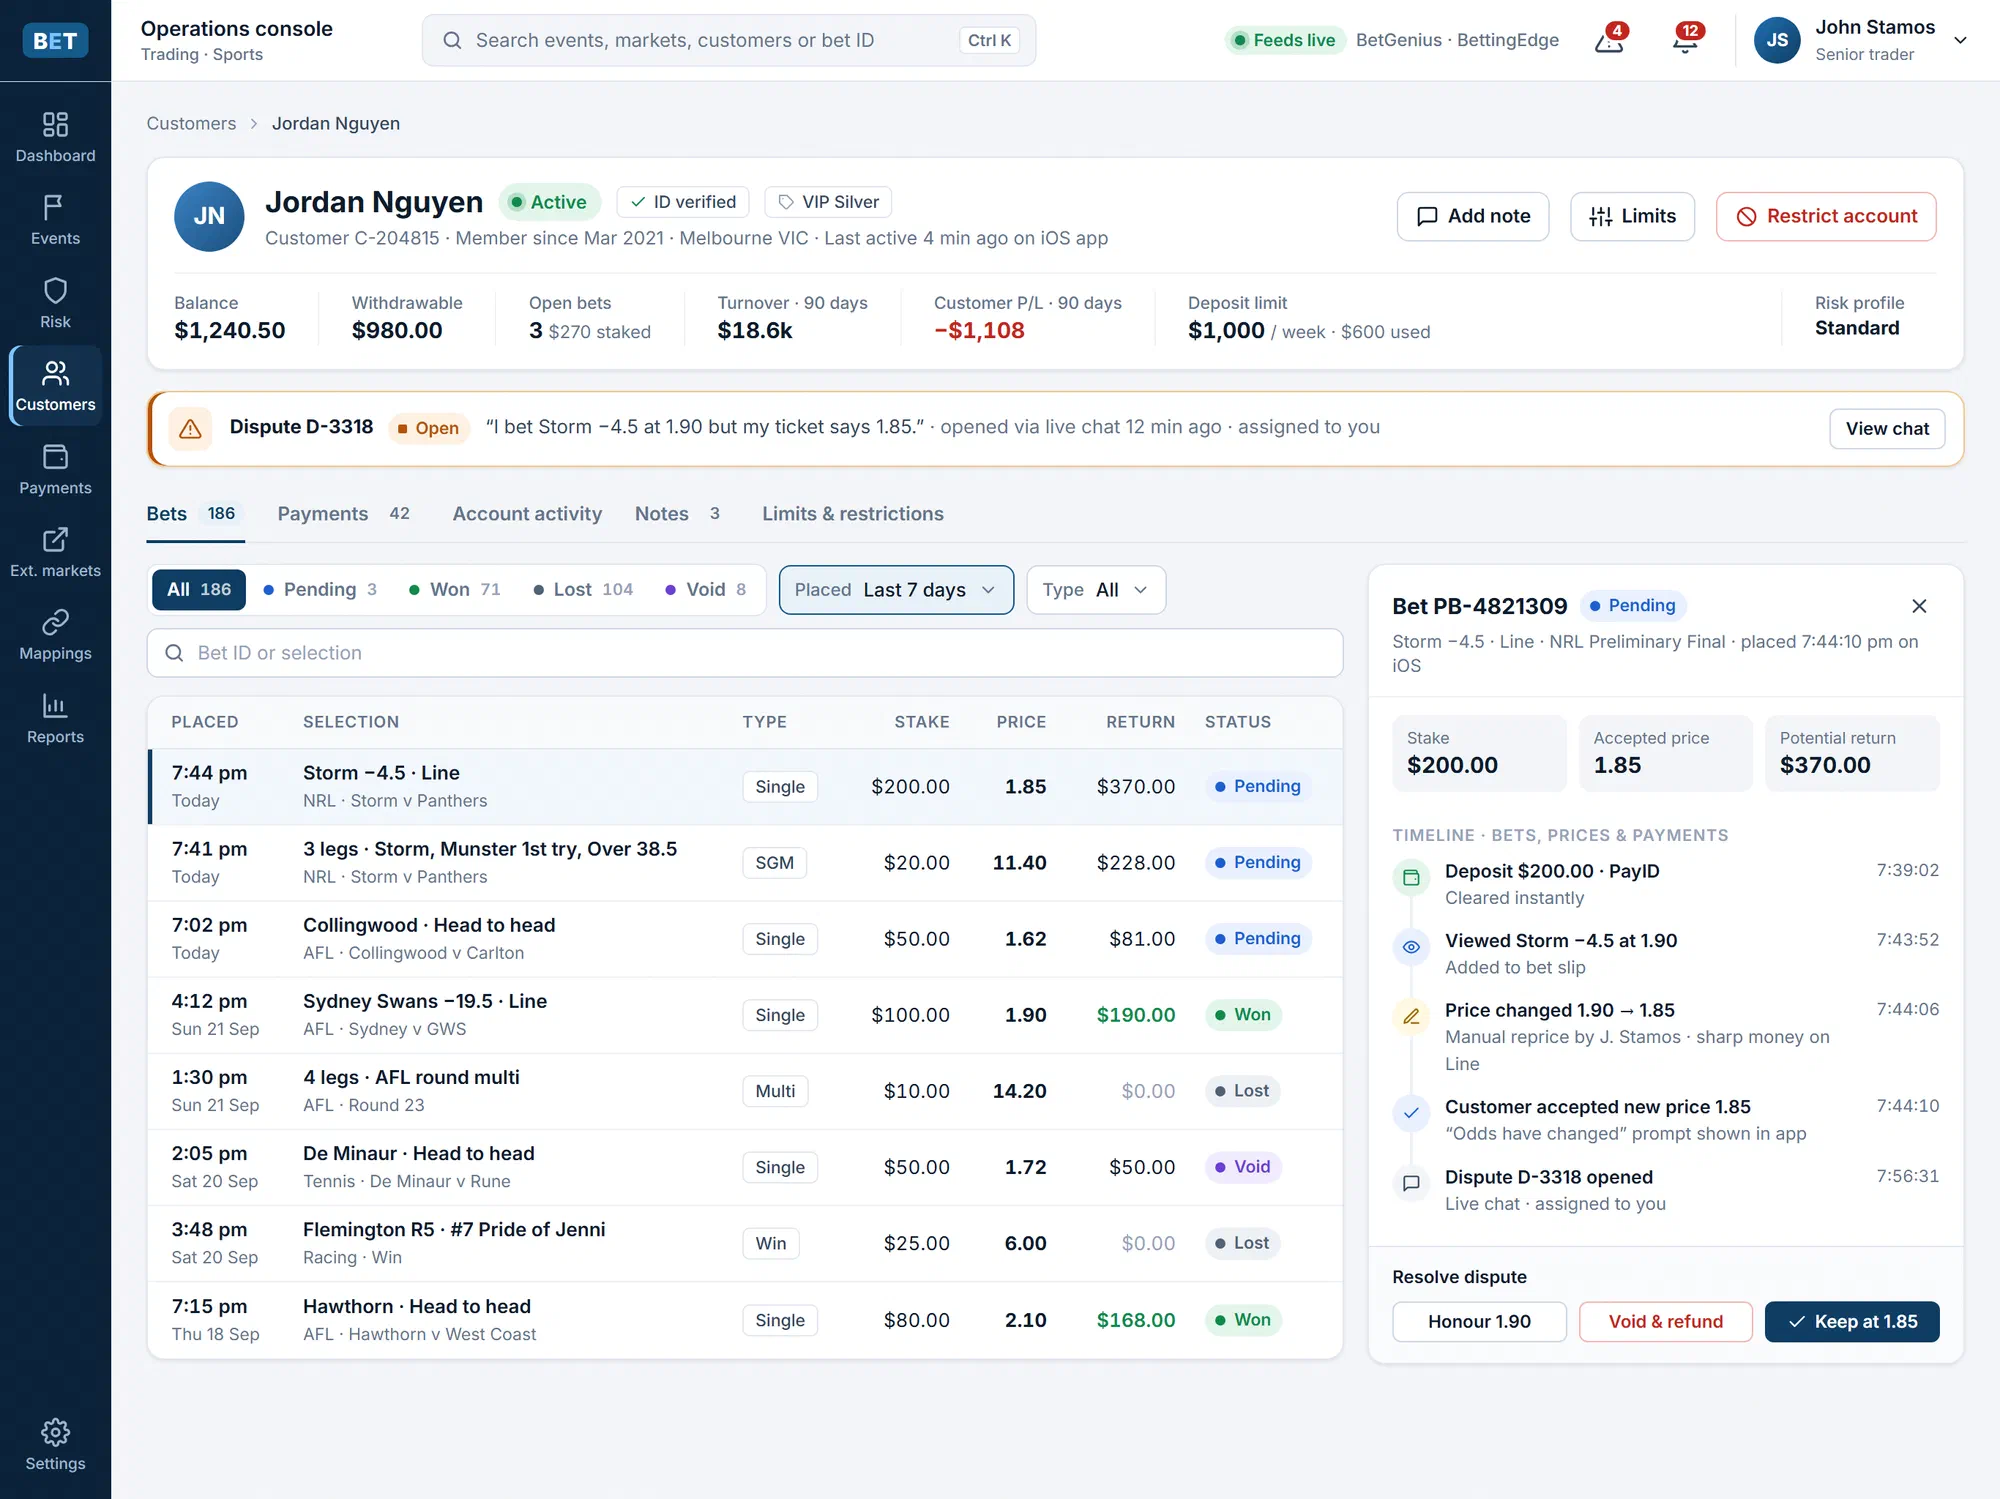Open Payments in the sidebar
This screenshot has width=2000, height=1499.
pyautogui.click(x=55, y=470)
